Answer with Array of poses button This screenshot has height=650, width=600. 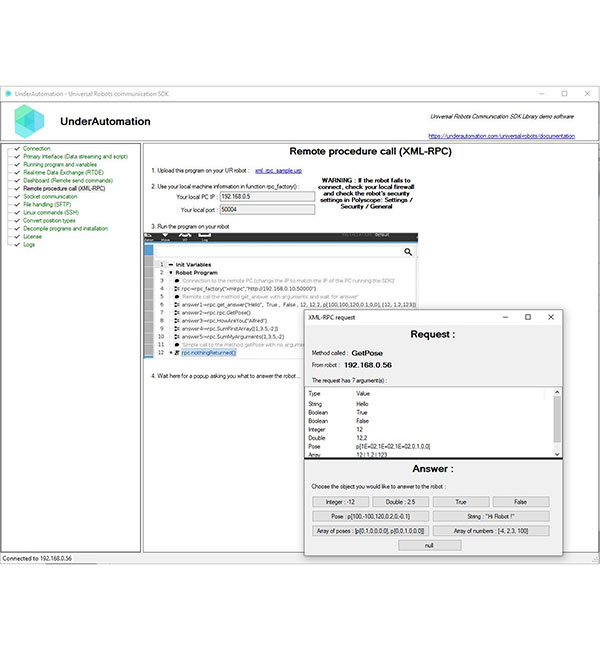(x=370, y=531)
